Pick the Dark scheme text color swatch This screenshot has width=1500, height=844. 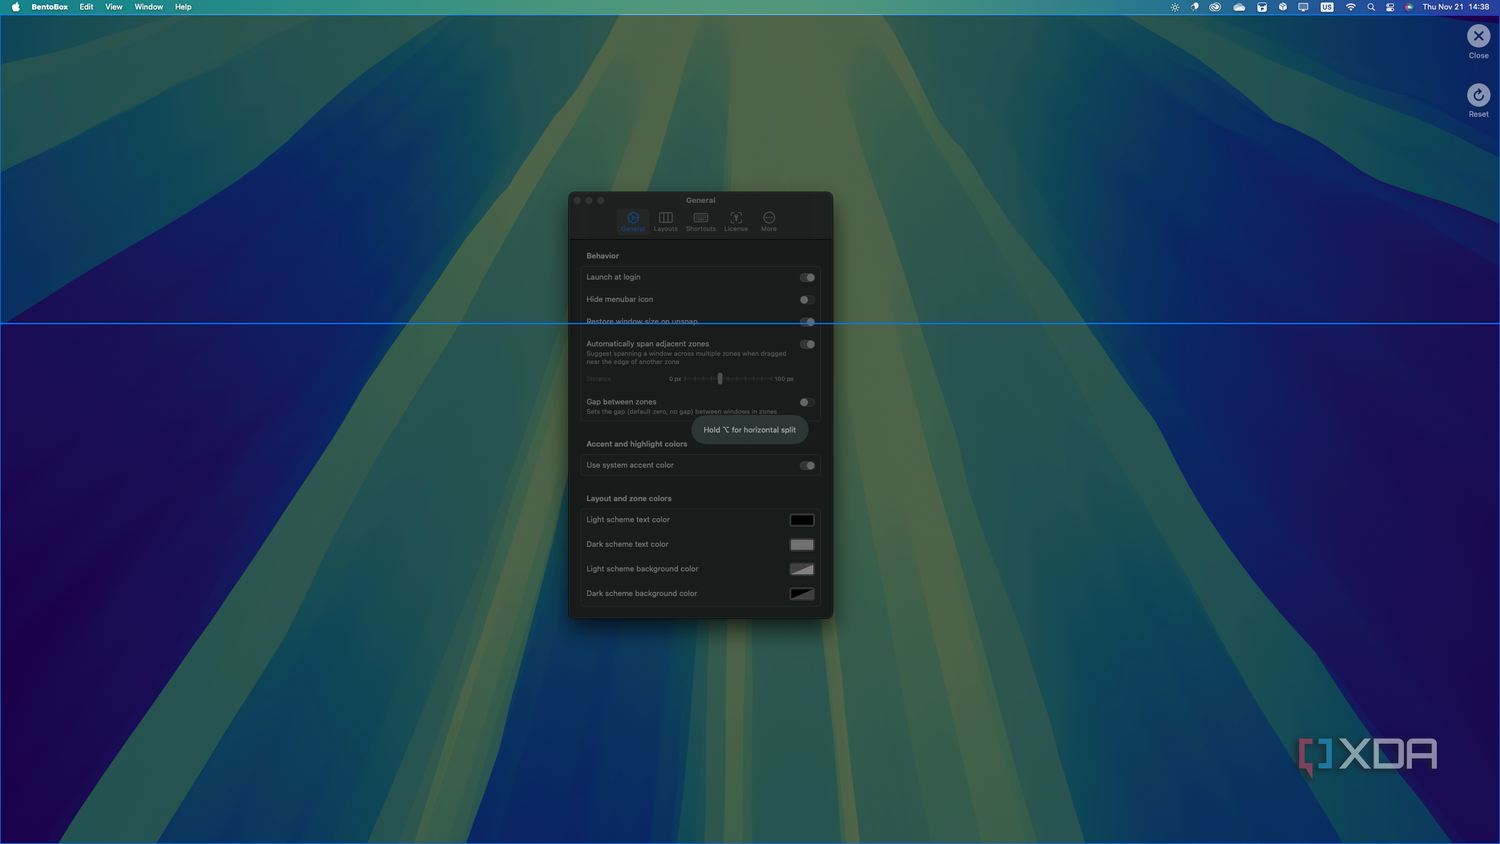(x=802, y=545)
